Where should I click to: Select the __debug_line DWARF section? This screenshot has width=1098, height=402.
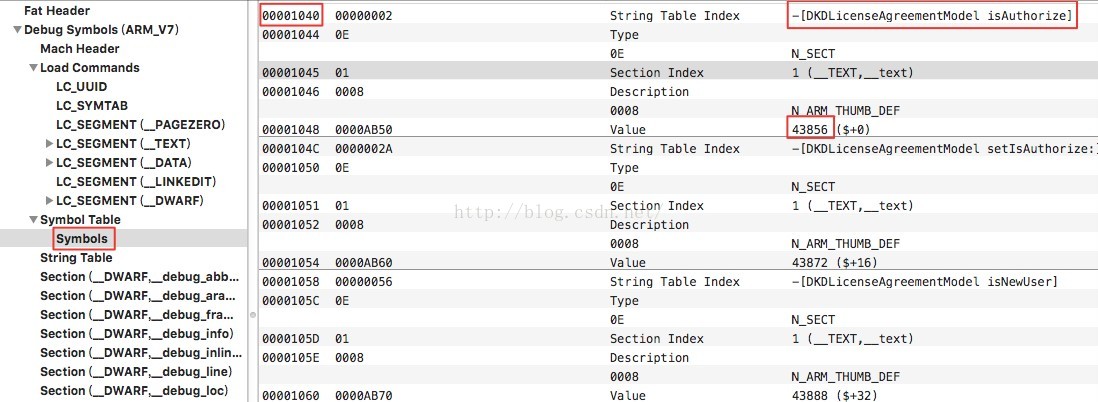(x=137, y=372)
